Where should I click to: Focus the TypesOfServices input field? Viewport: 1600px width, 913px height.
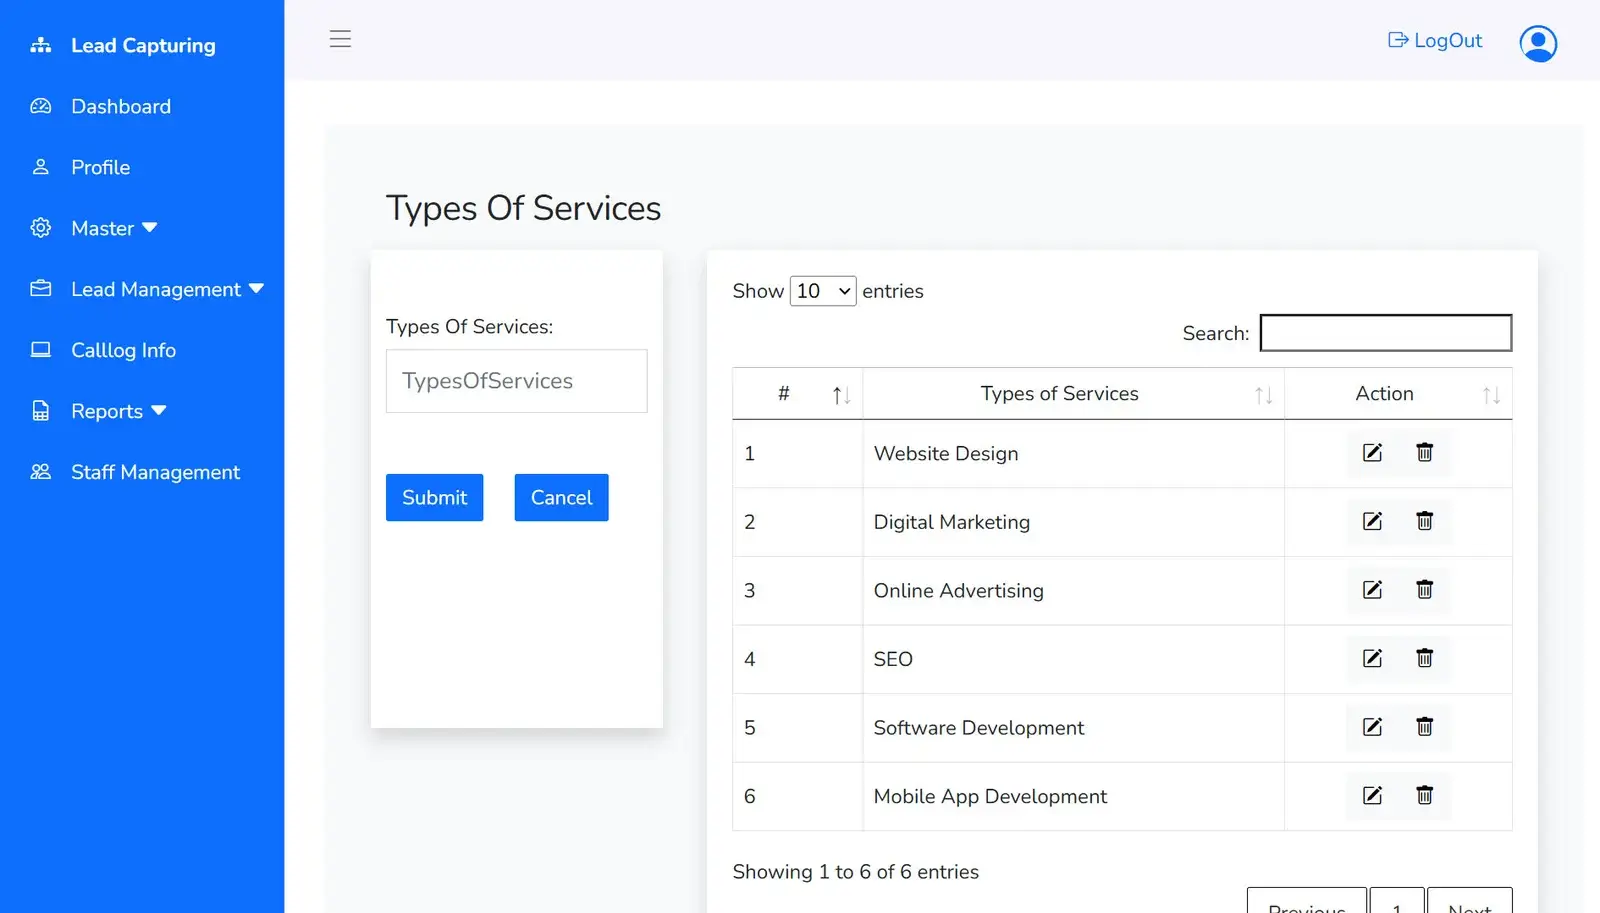pos(516,381)
